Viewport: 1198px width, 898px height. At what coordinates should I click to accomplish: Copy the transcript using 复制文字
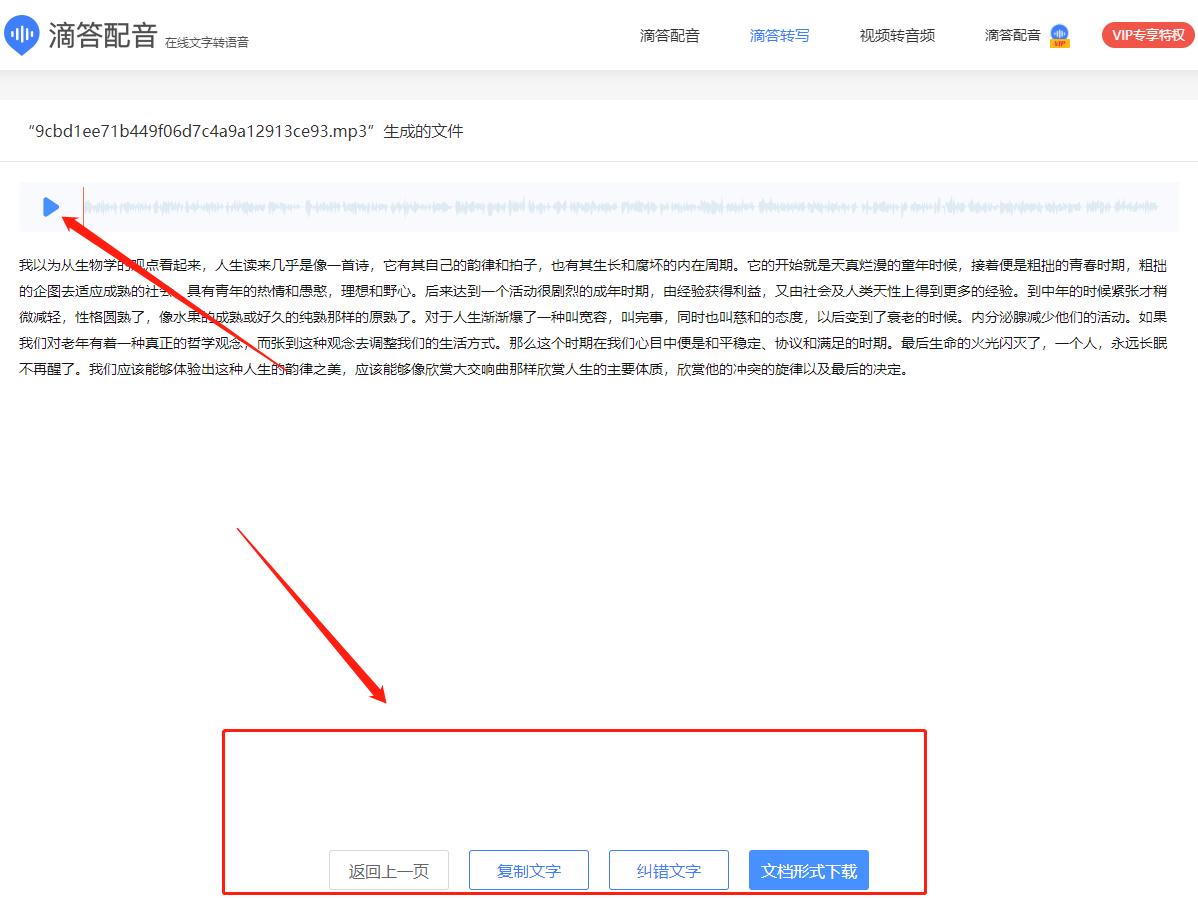pyautogui.click(x=528, y=869)
